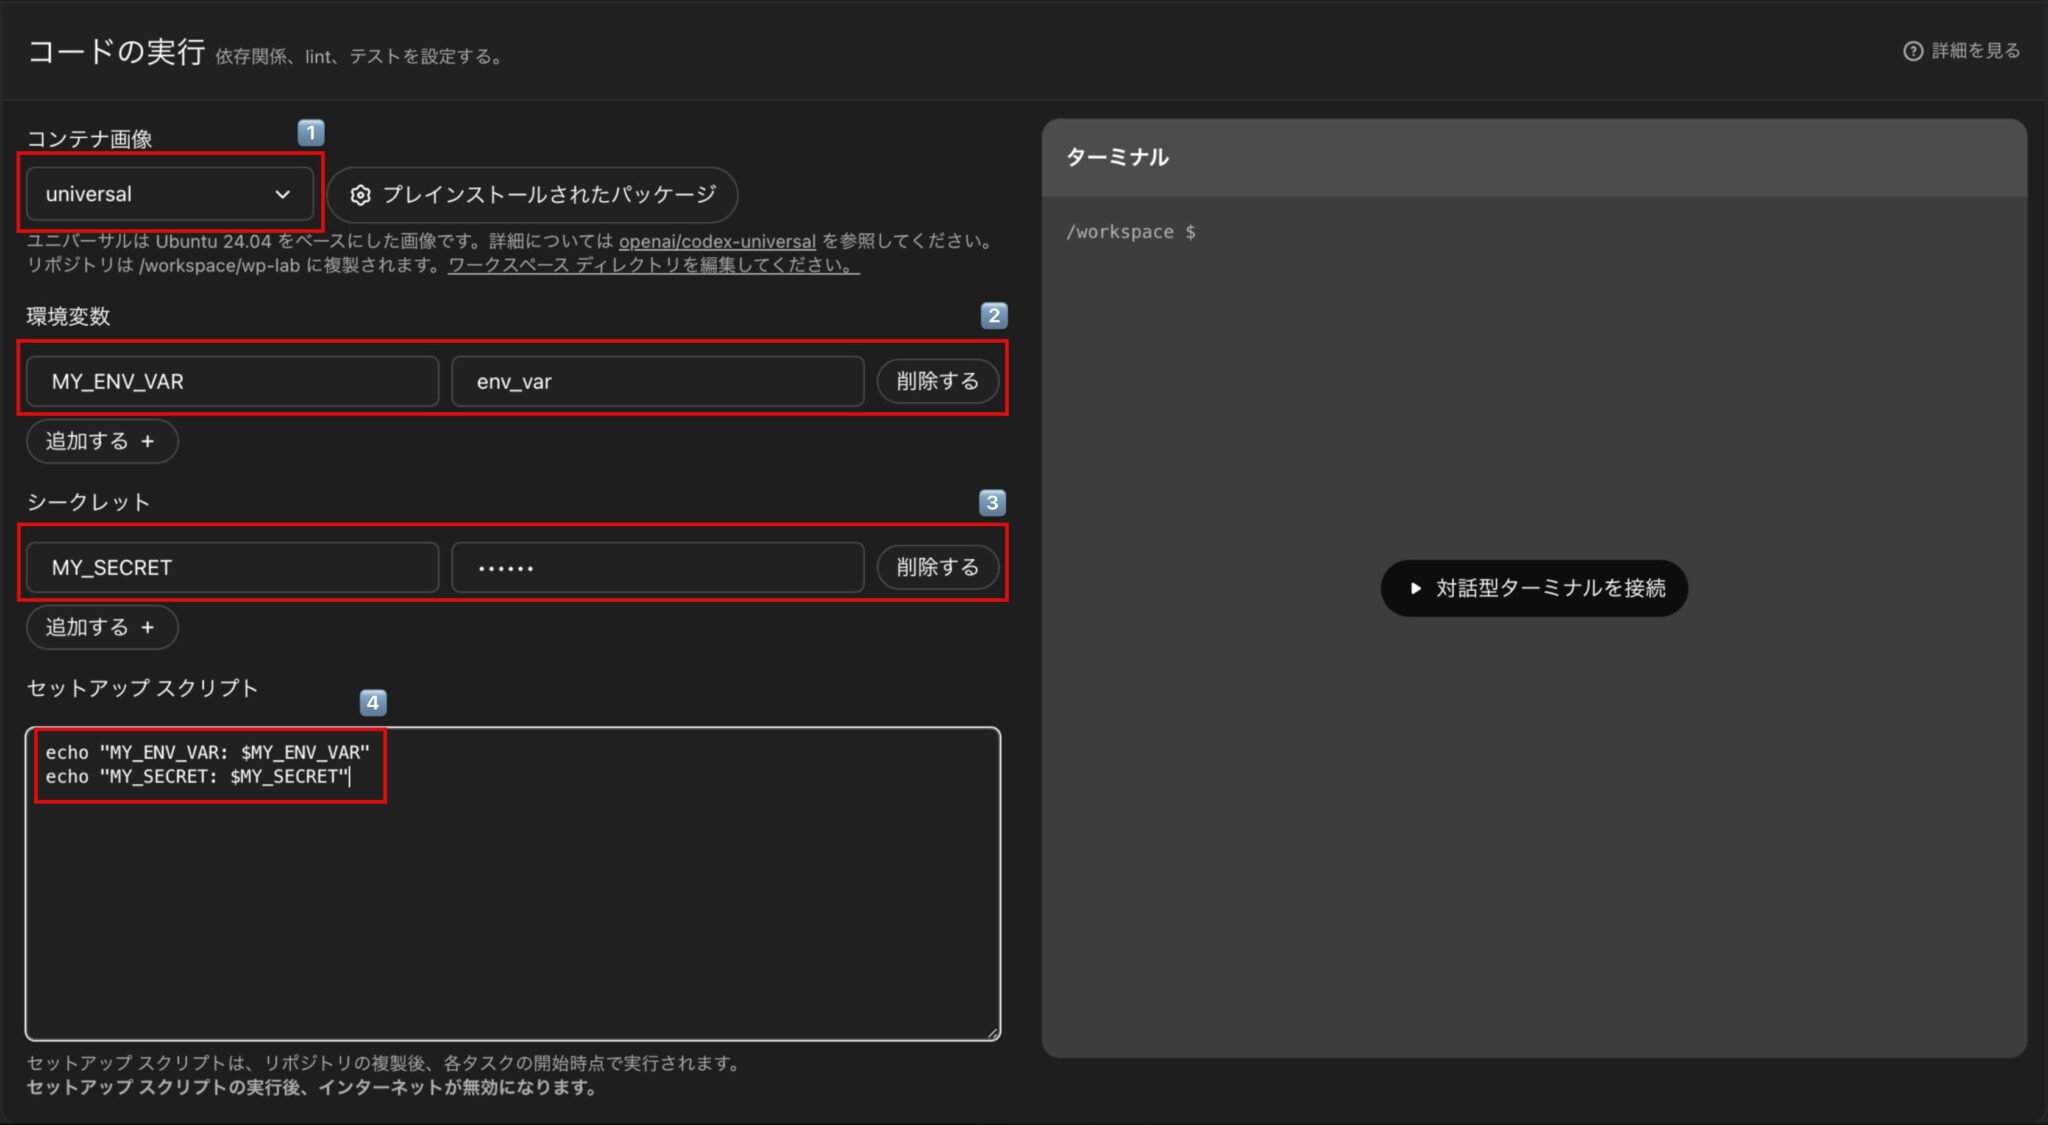Click the dropdown chevron next to universal
The width and height of the screenshot is (2048, 1125).
tap(283, 194)
